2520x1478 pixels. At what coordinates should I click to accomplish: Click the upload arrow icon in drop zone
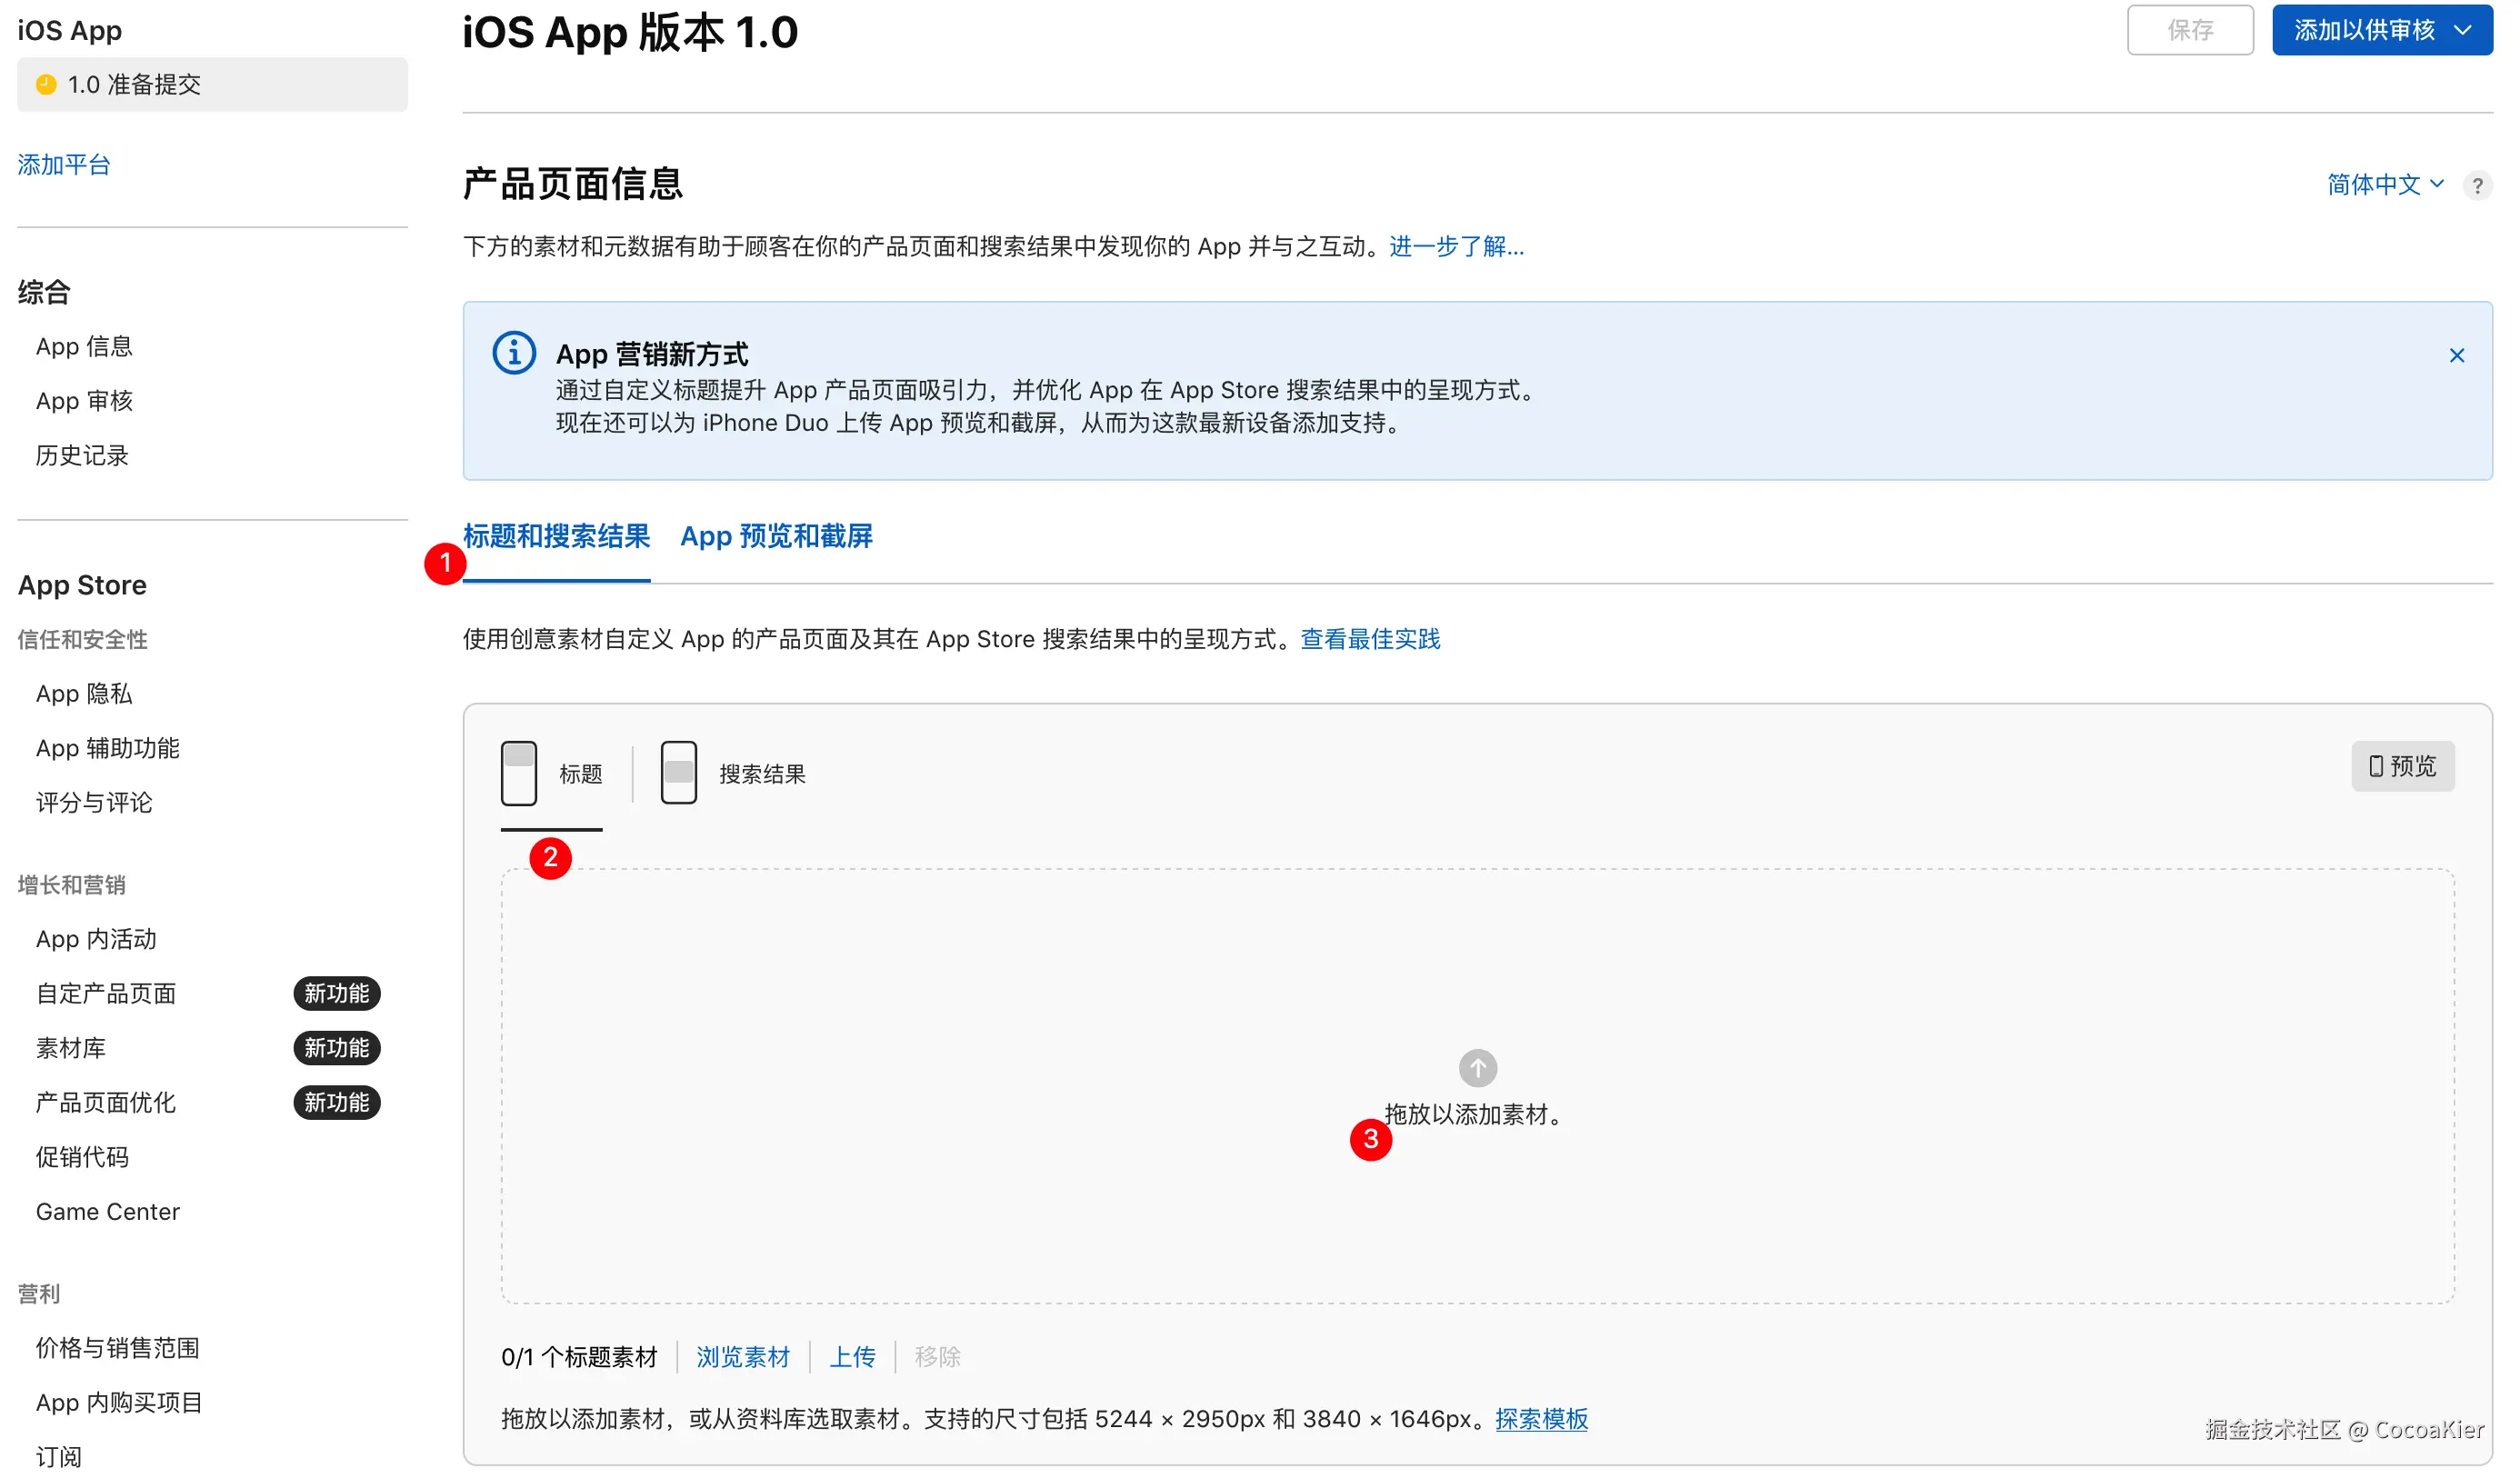tap(1478, 1068)
